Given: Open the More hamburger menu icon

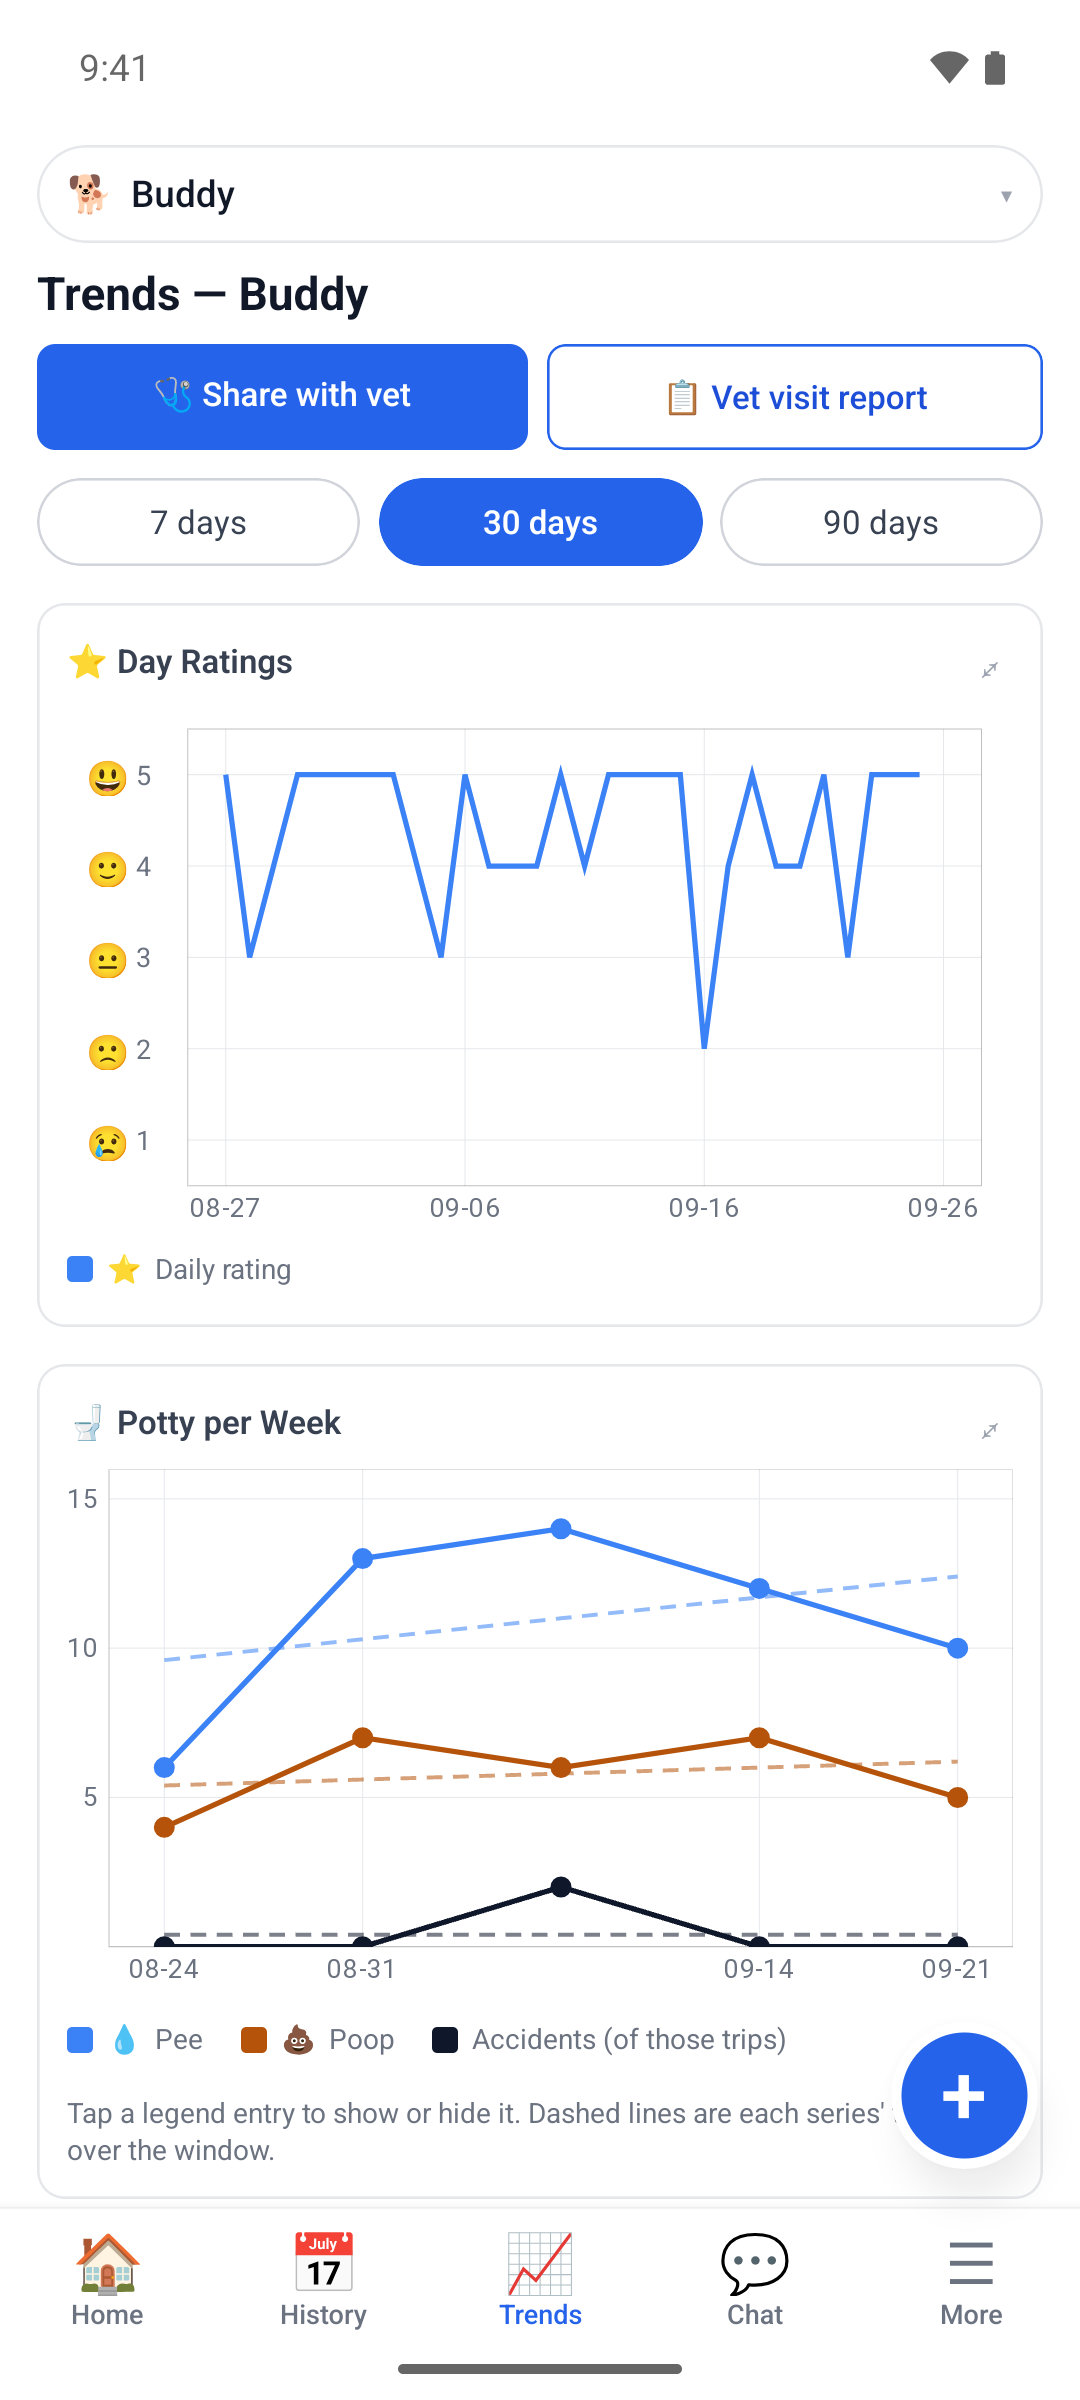Looking at the screenshot, I should [971, 2263].
